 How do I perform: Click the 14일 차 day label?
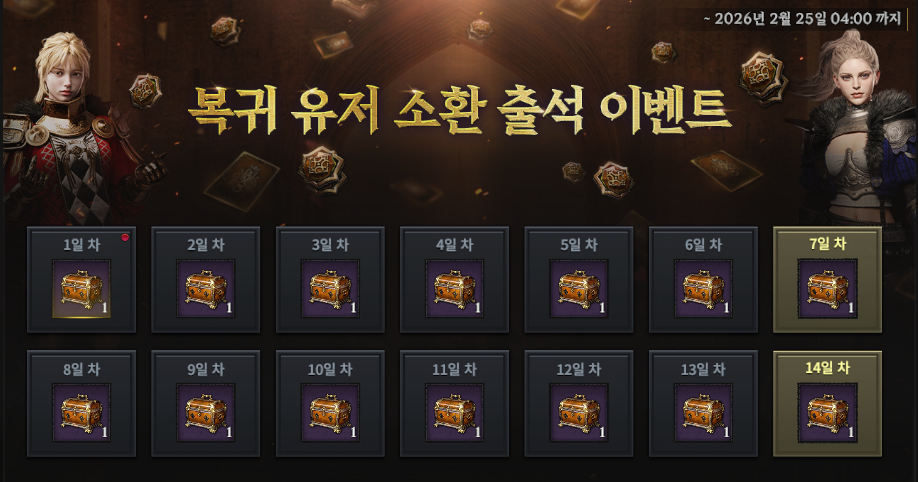pyautogui.click(x=828, y=368)
